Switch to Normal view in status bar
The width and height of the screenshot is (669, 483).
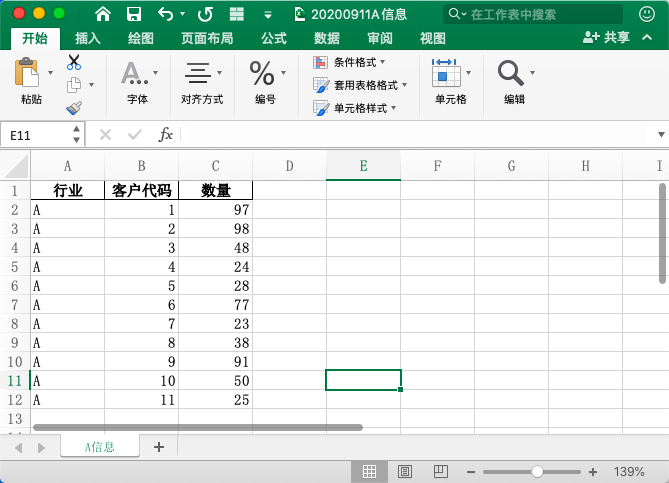tap(369, 471)
